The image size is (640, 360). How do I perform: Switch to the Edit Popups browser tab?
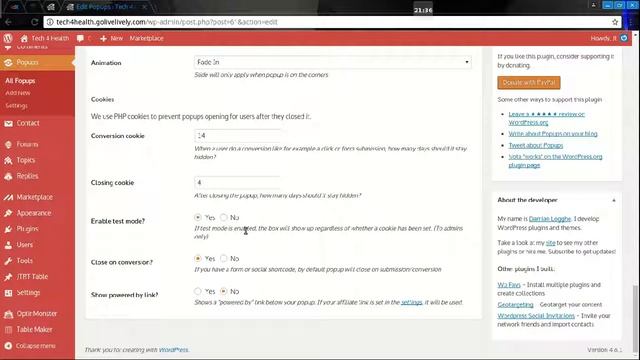coord(107,7)
